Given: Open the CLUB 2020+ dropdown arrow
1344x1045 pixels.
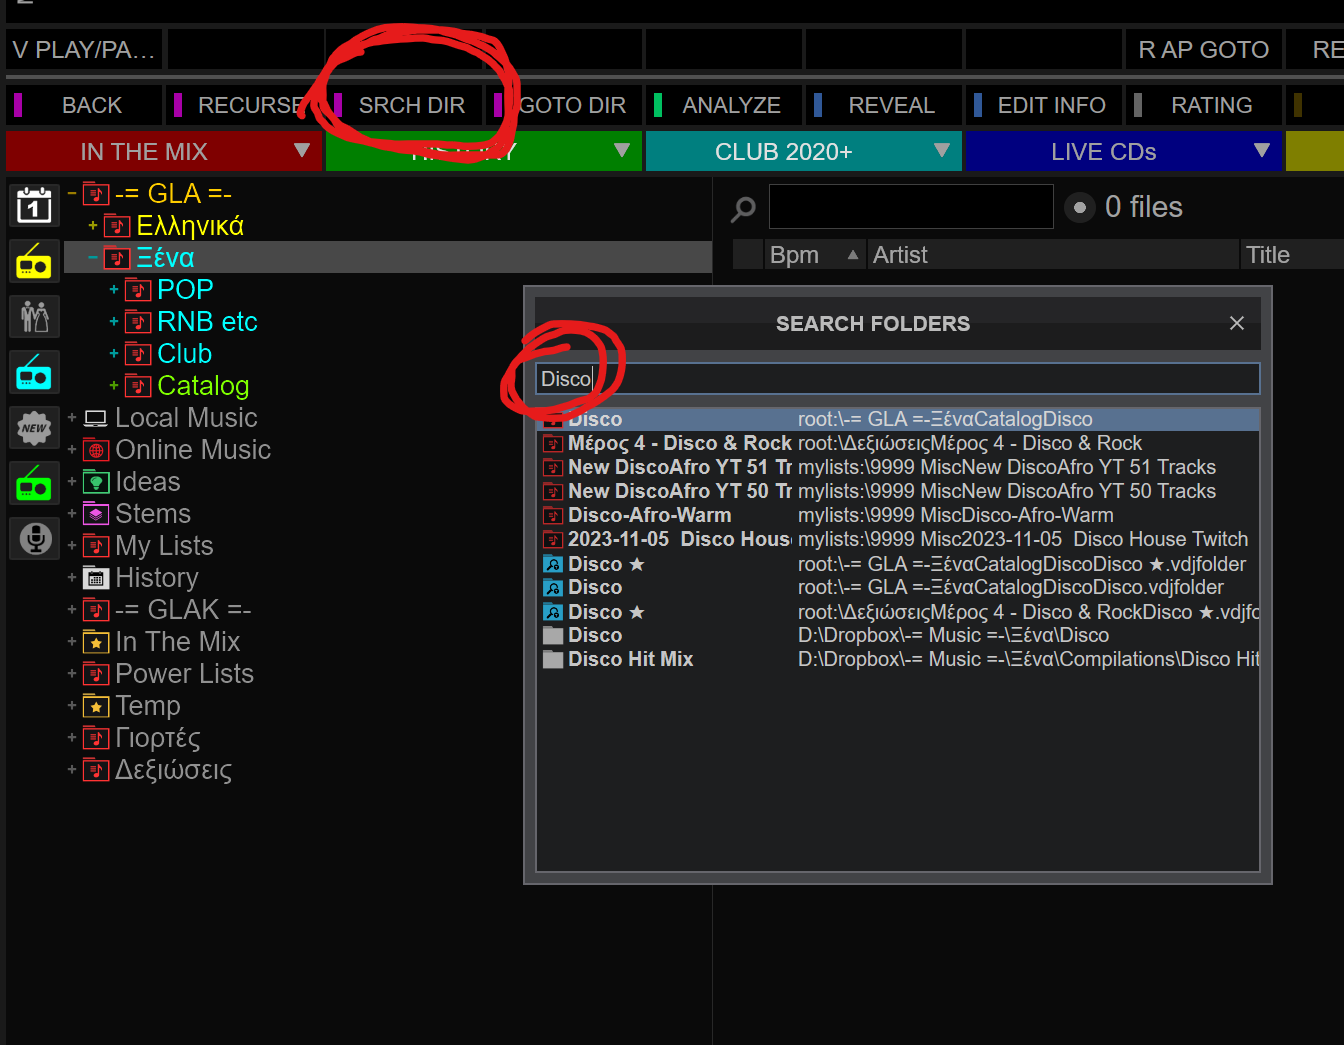Looking at the screenshot, I should pos(941,151).
